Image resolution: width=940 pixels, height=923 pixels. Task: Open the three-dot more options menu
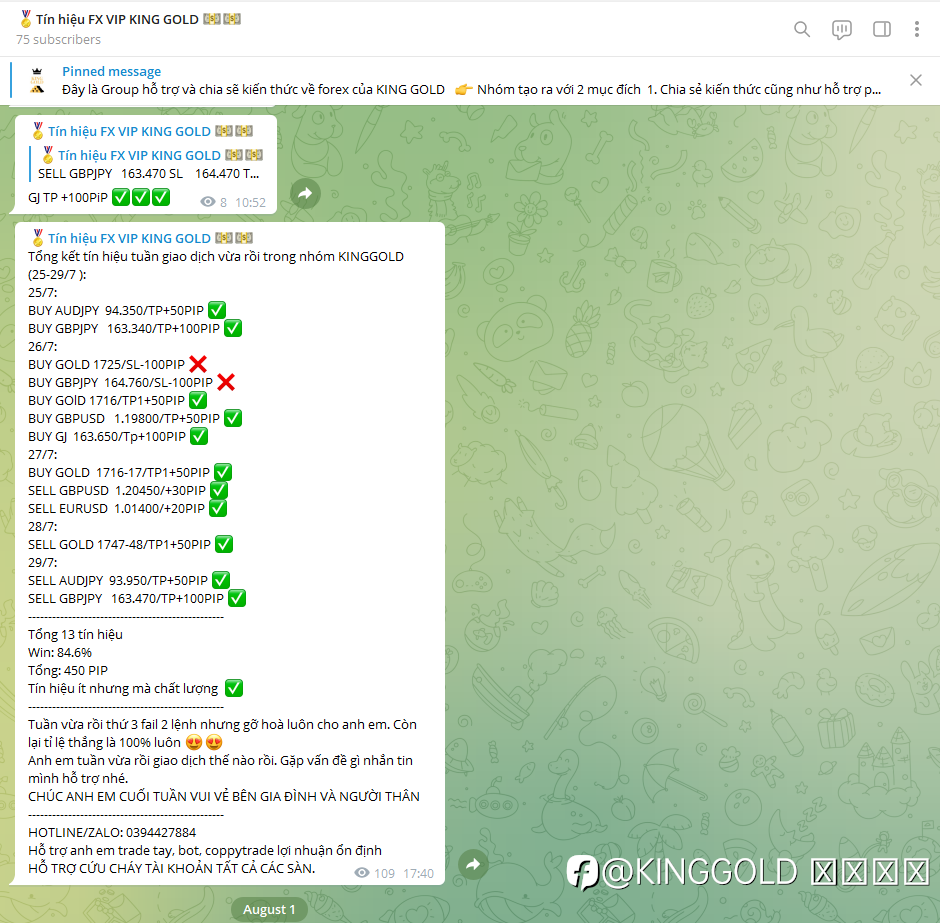(x=917, y=29)
